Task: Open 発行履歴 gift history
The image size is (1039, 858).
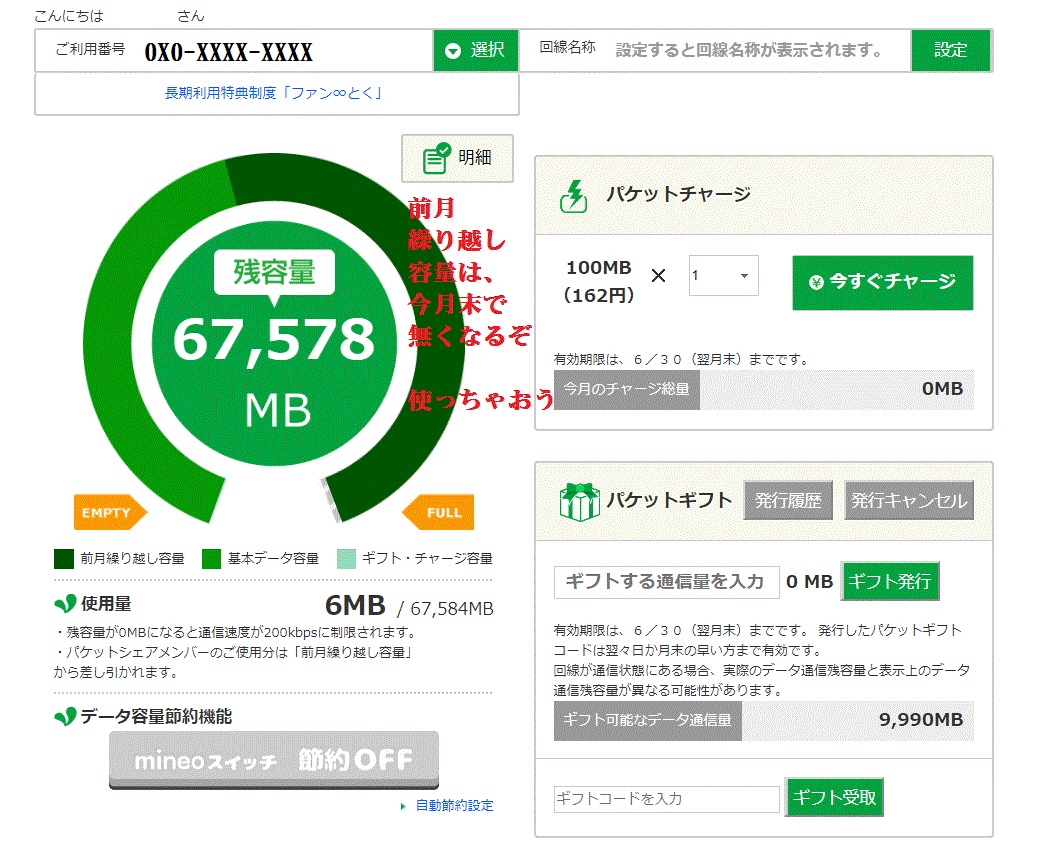Action: click(788, 501)
